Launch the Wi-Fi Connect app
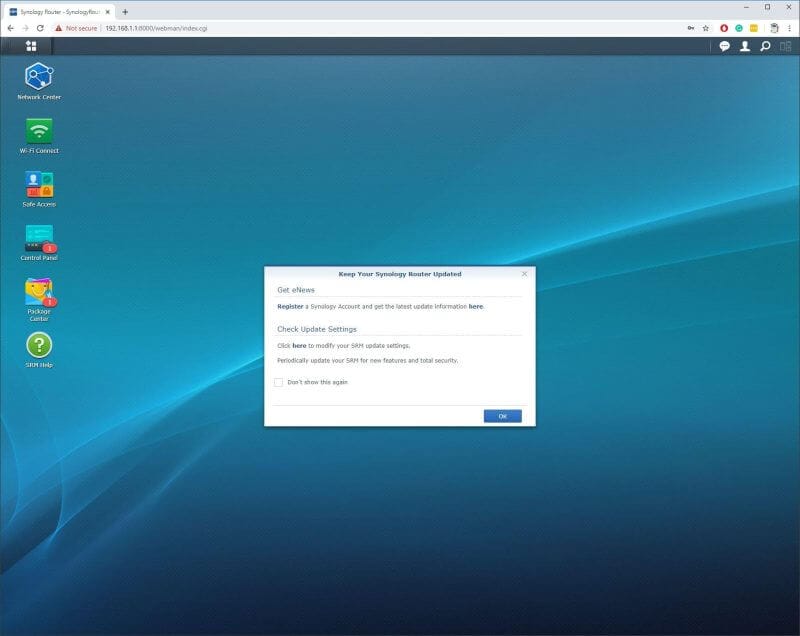 [x=39, y=129]
